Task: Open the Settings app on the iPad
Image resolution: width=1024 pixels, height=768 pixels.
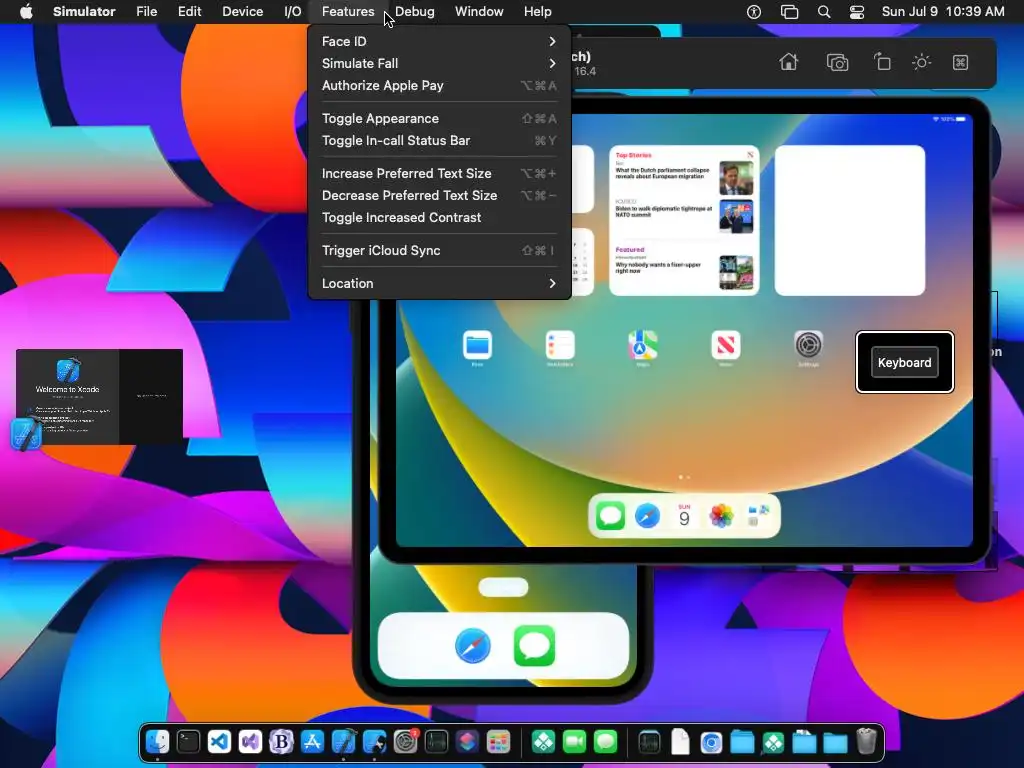Action: [x=808, y=345]
